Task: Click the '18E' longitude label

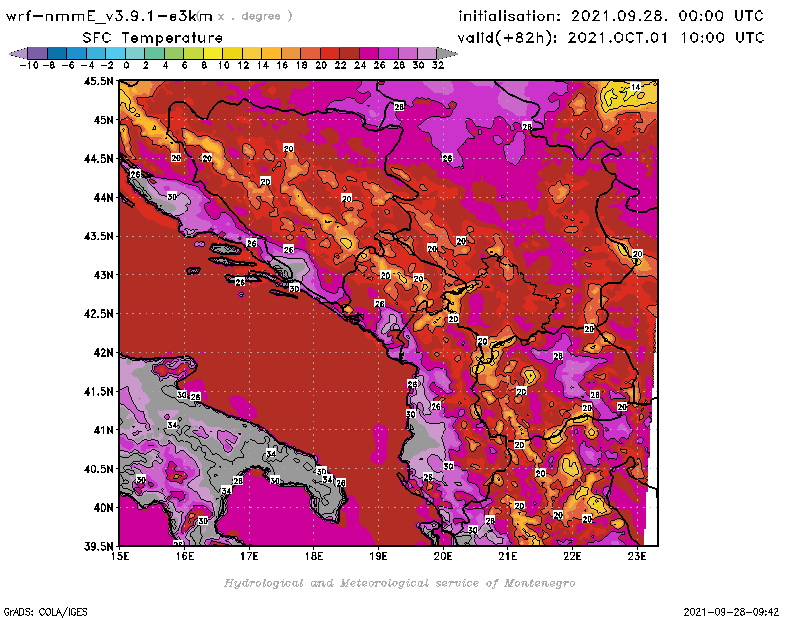Action: 314,556
